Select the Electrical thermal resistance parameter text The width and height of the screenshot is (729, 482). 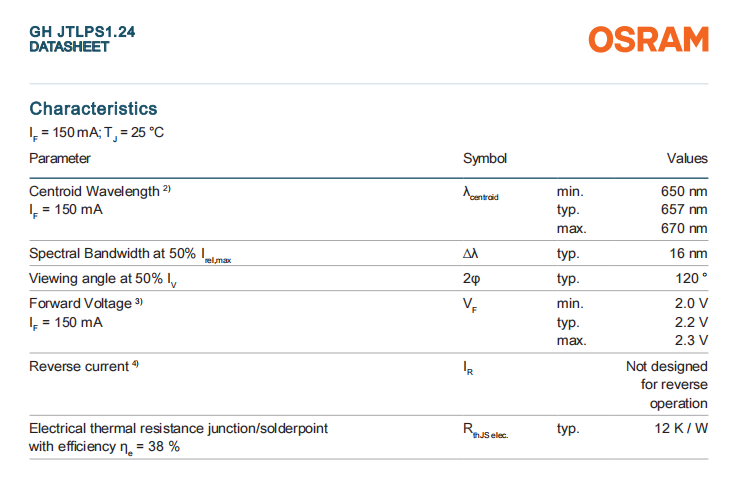click(178, 428)
